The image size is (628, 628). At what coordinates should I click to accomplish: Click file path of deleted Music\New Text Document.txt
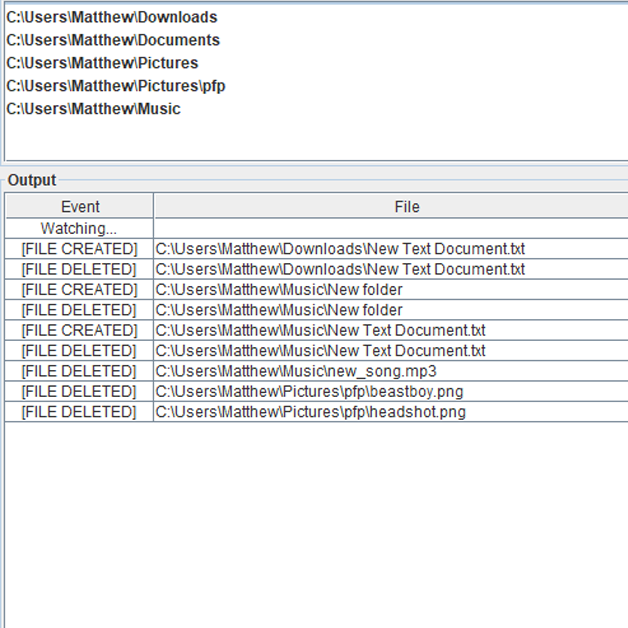pos(320,351)
